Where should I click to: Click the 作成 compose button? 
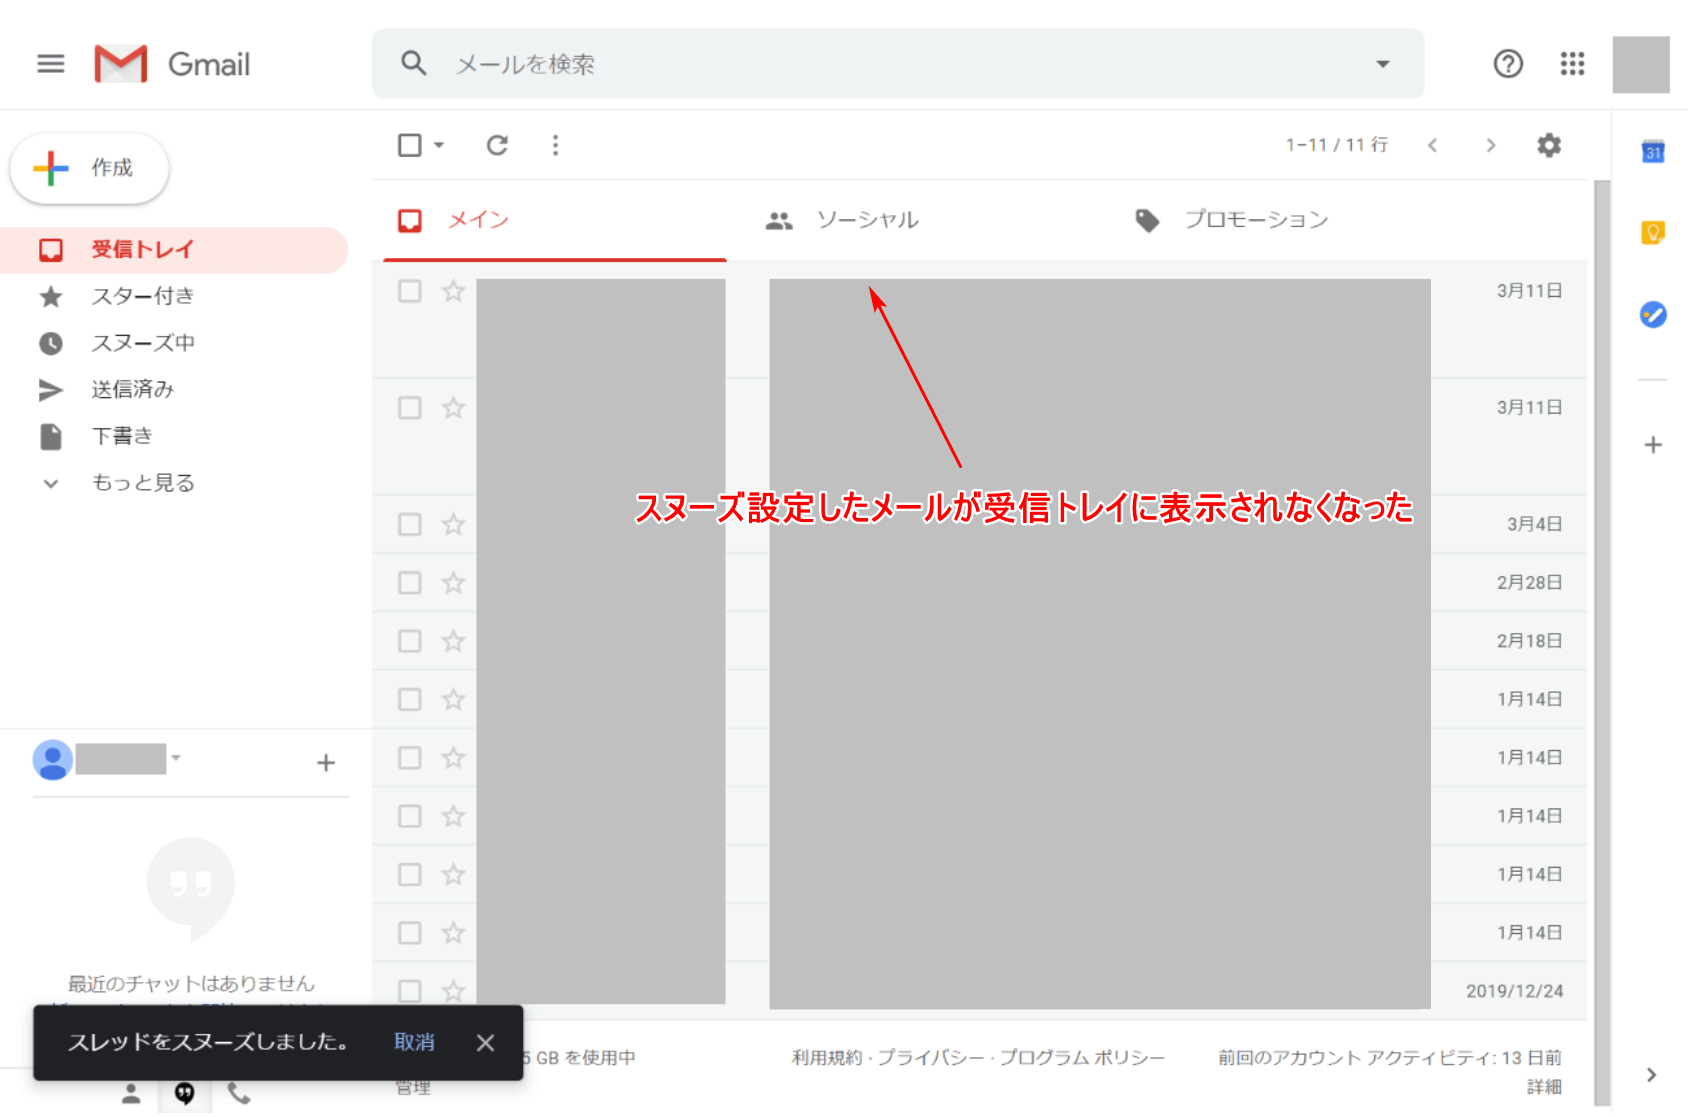tap(90, 168)
